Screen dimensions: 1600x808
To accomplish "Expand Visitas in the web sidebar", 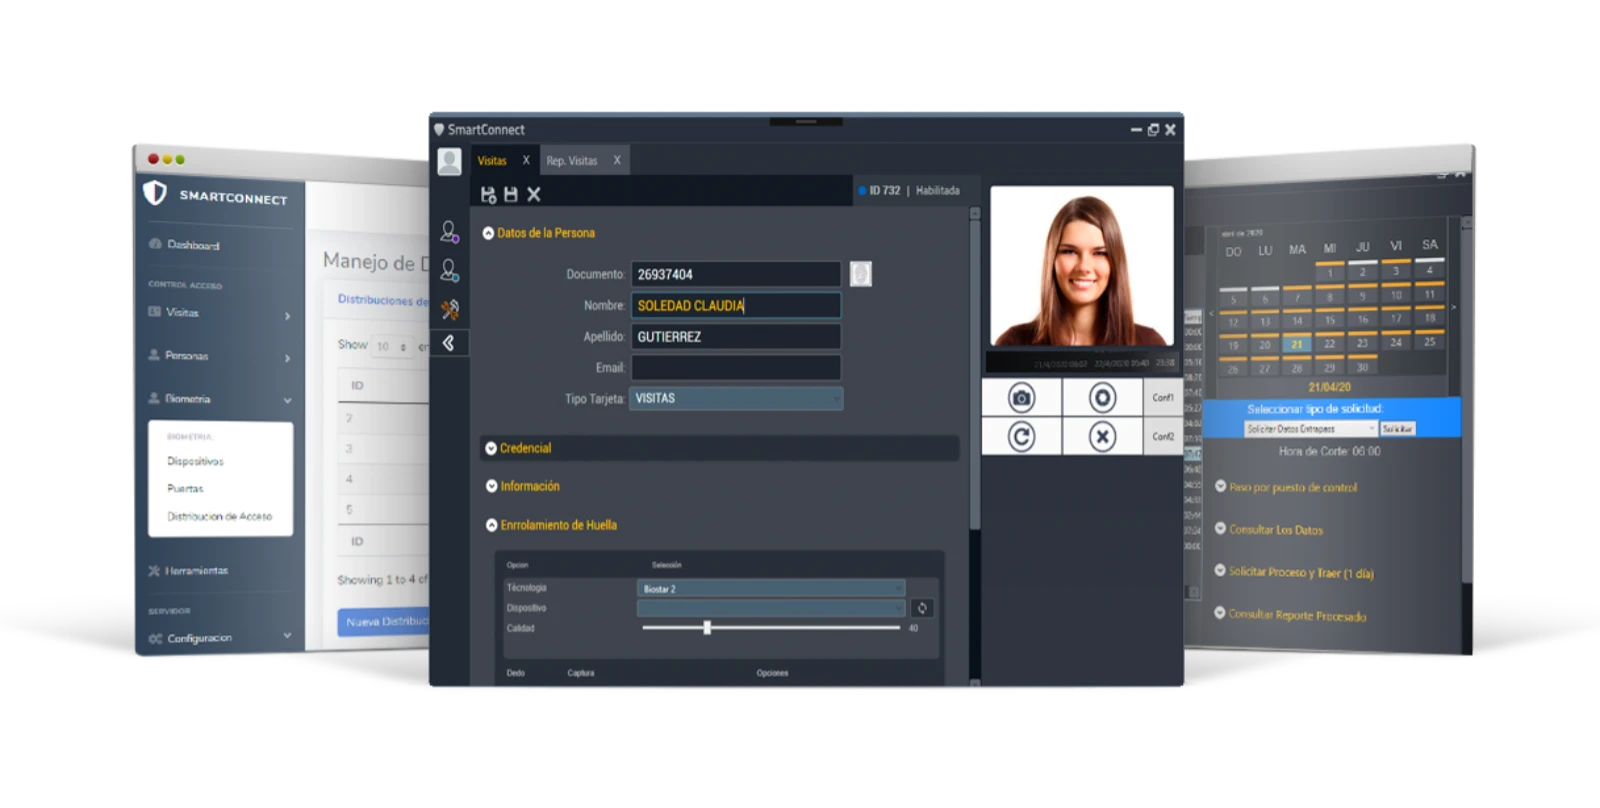I will click(x=219, y=313).
